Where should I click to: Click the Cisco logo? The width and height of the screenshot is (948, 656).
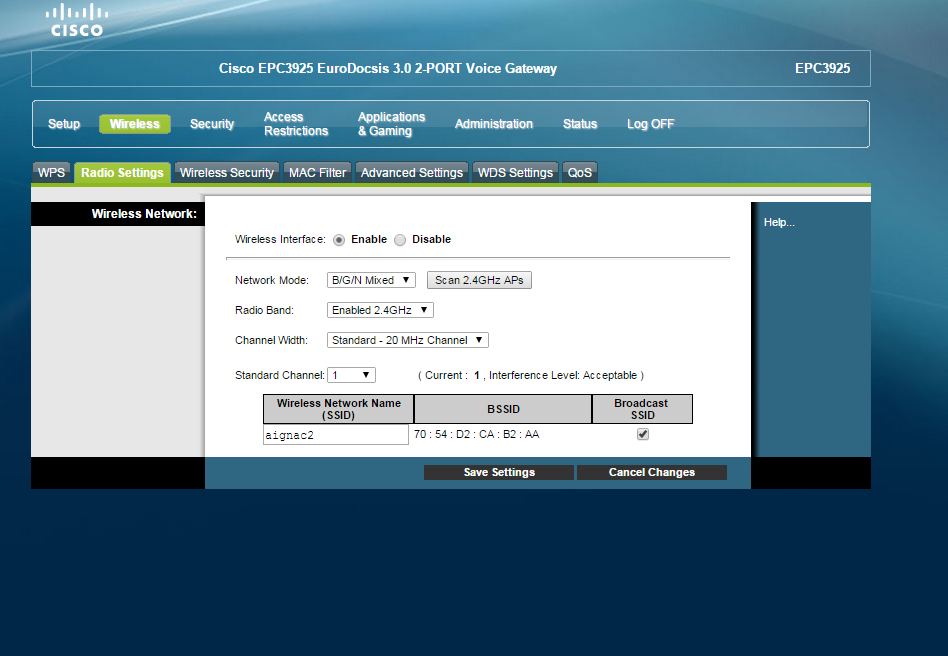[x=78, y=20]
